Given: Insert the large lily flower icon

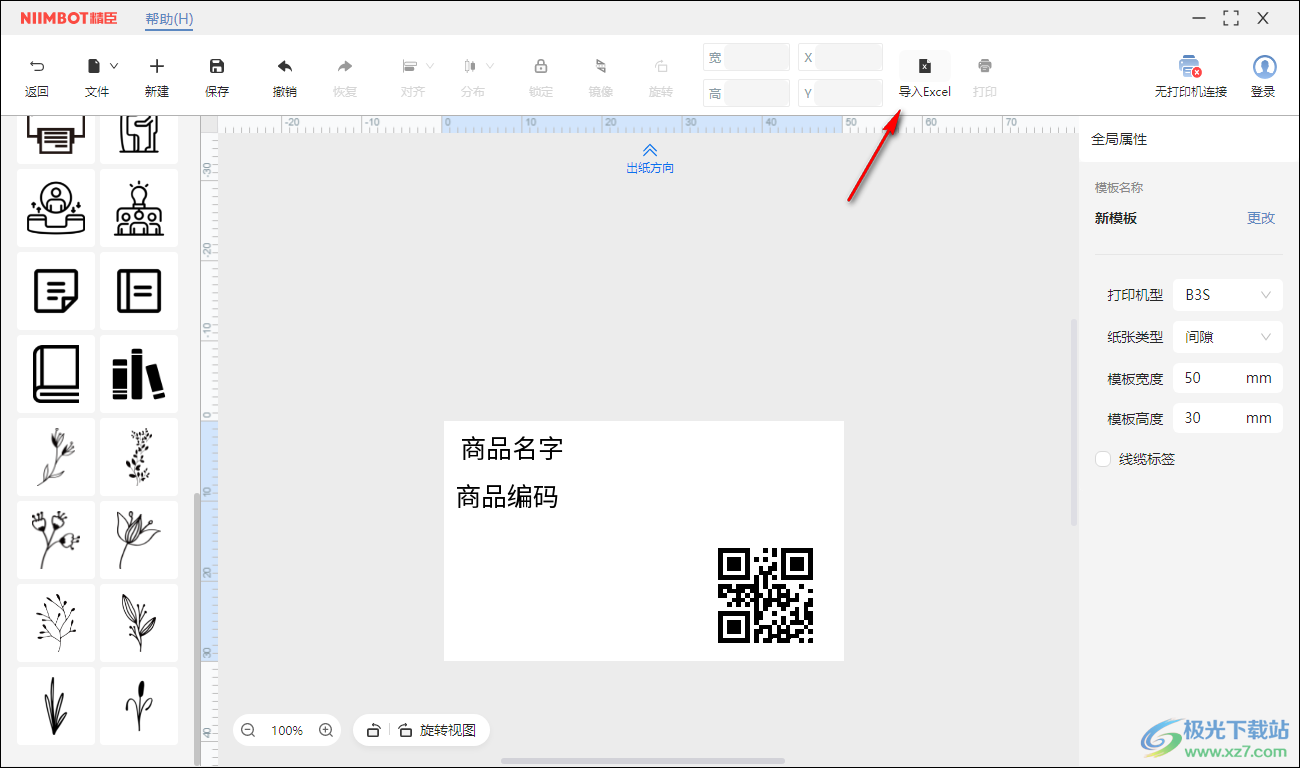Looking at the screenshot, I should coord(139,540).
